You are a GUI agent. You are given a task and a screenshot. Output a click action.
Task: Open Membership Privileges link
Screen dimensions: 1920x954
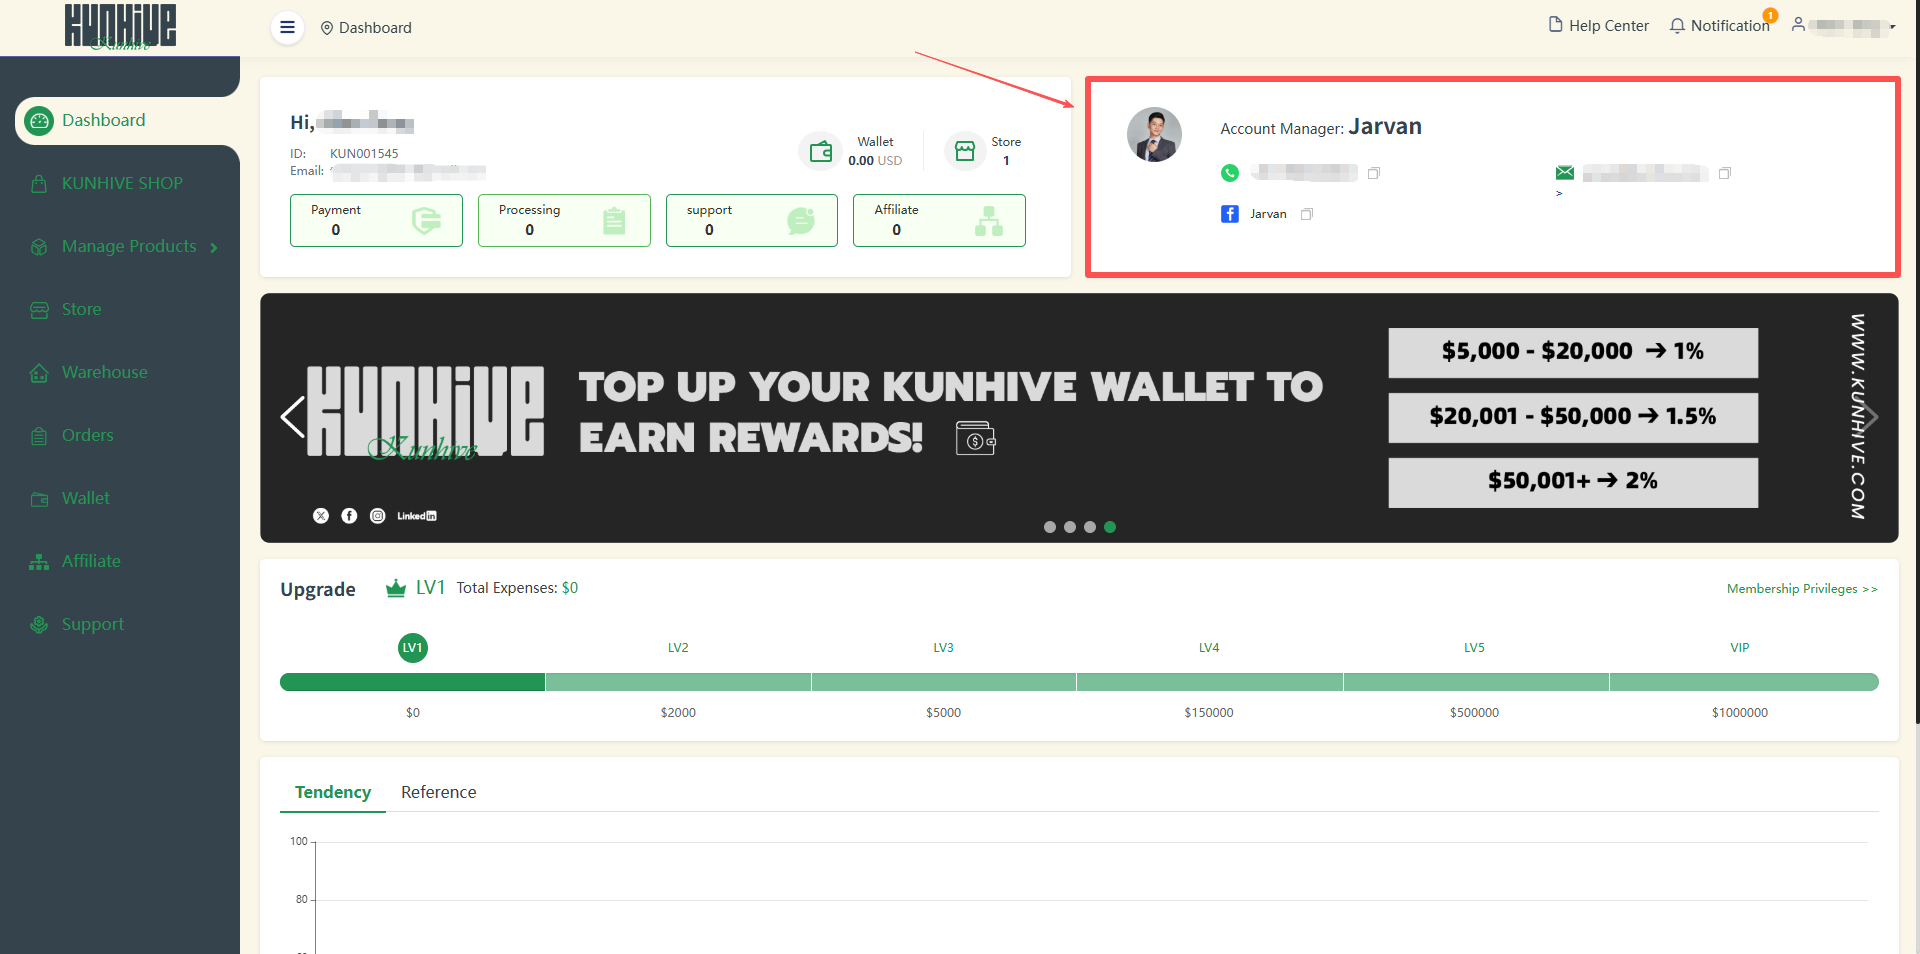1802,589
